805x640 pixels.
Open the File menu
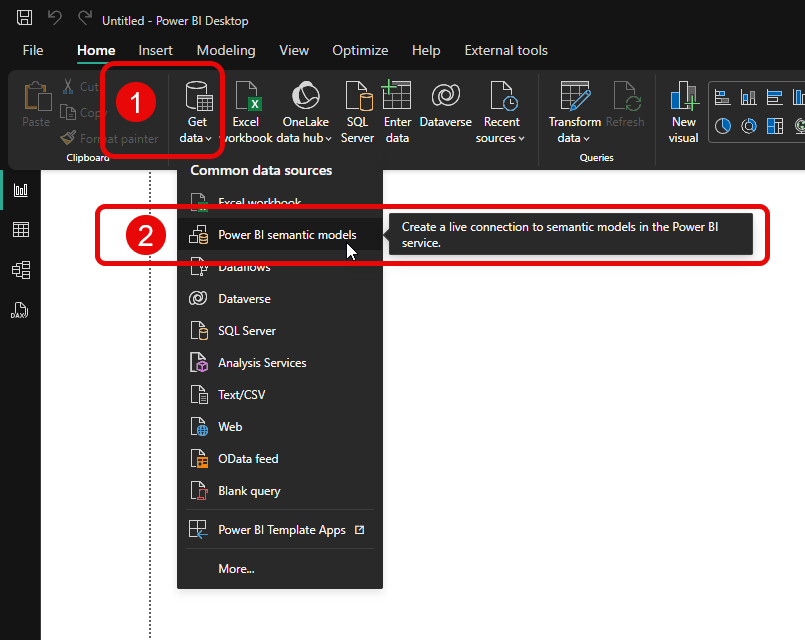point(33,50)
